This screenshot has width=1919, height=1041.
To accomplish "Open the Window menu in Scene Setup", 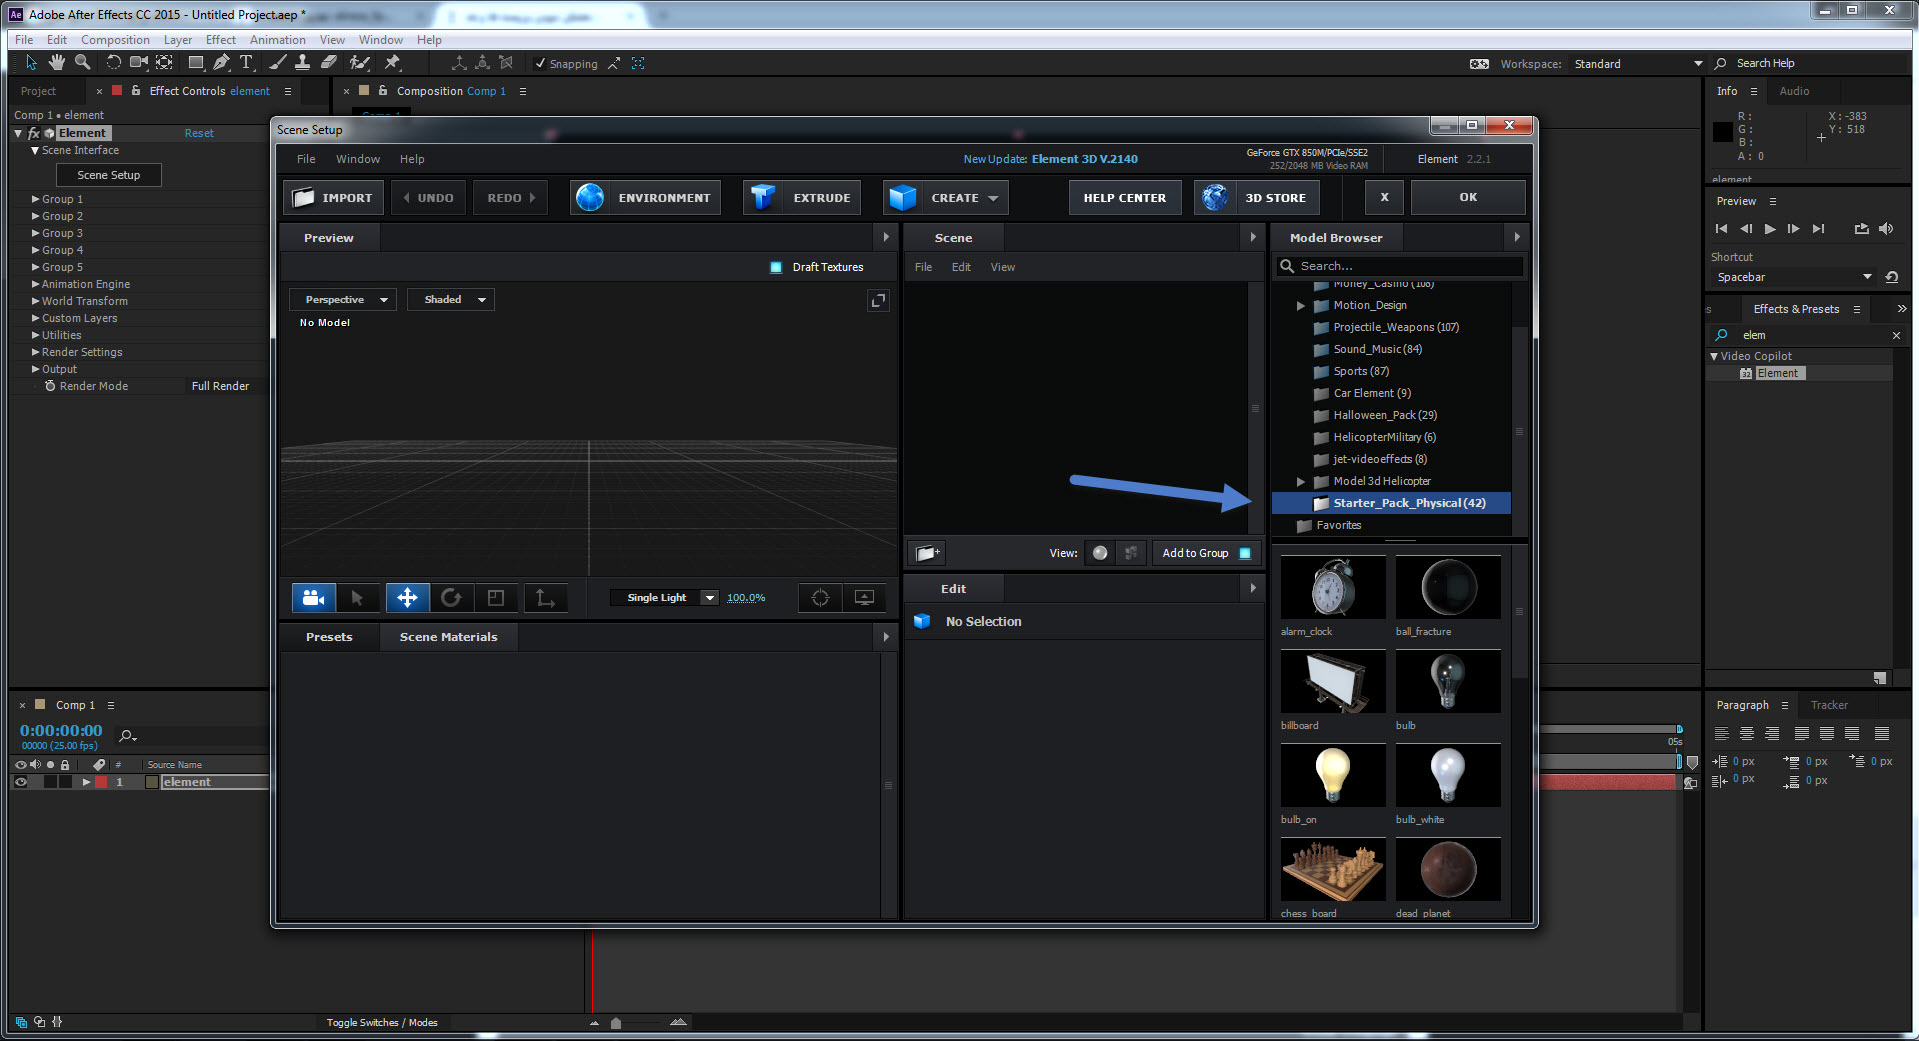I will (358, 159).
